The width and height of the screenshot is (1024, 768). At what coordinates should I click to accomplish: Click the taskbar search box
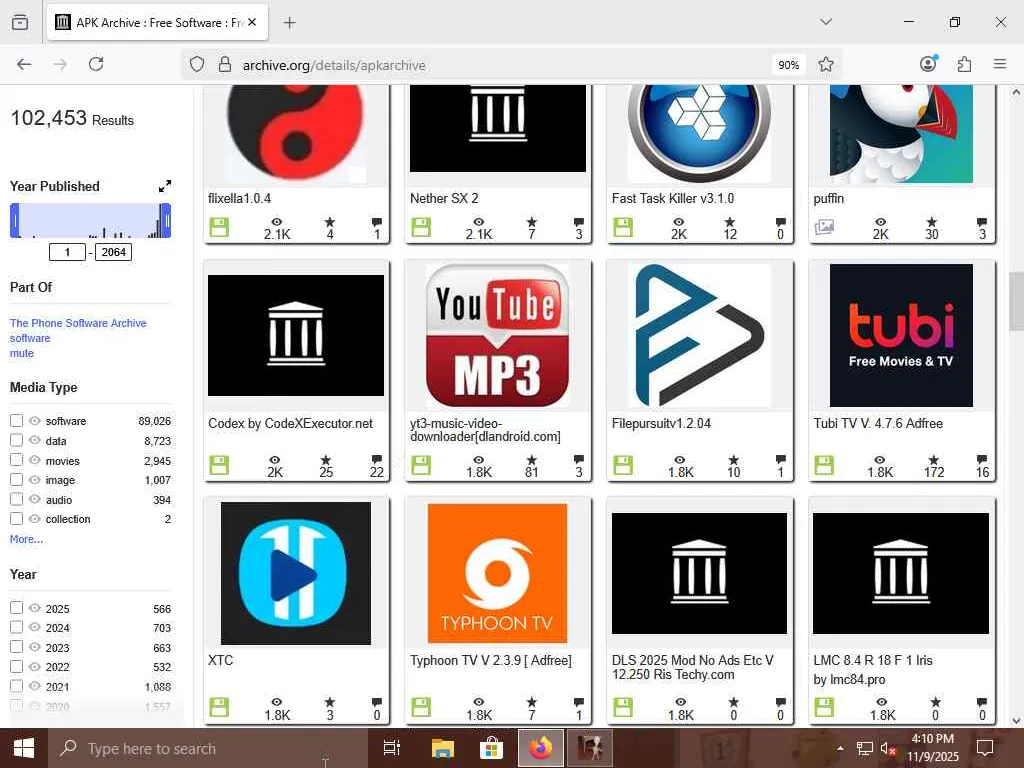pos(208,748)
